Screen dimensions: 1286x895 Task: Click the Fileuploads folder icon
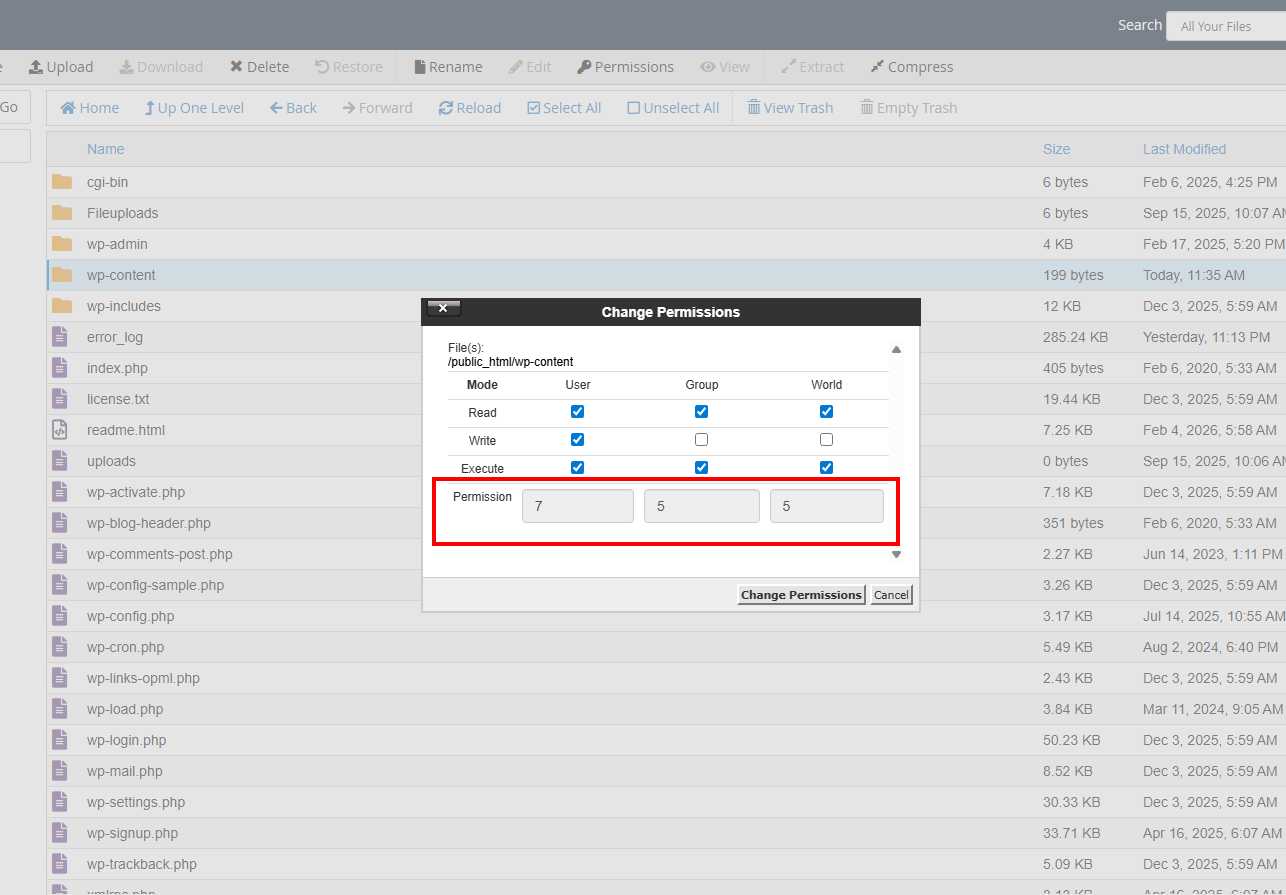pyautogui.click(x=62, y=213)
